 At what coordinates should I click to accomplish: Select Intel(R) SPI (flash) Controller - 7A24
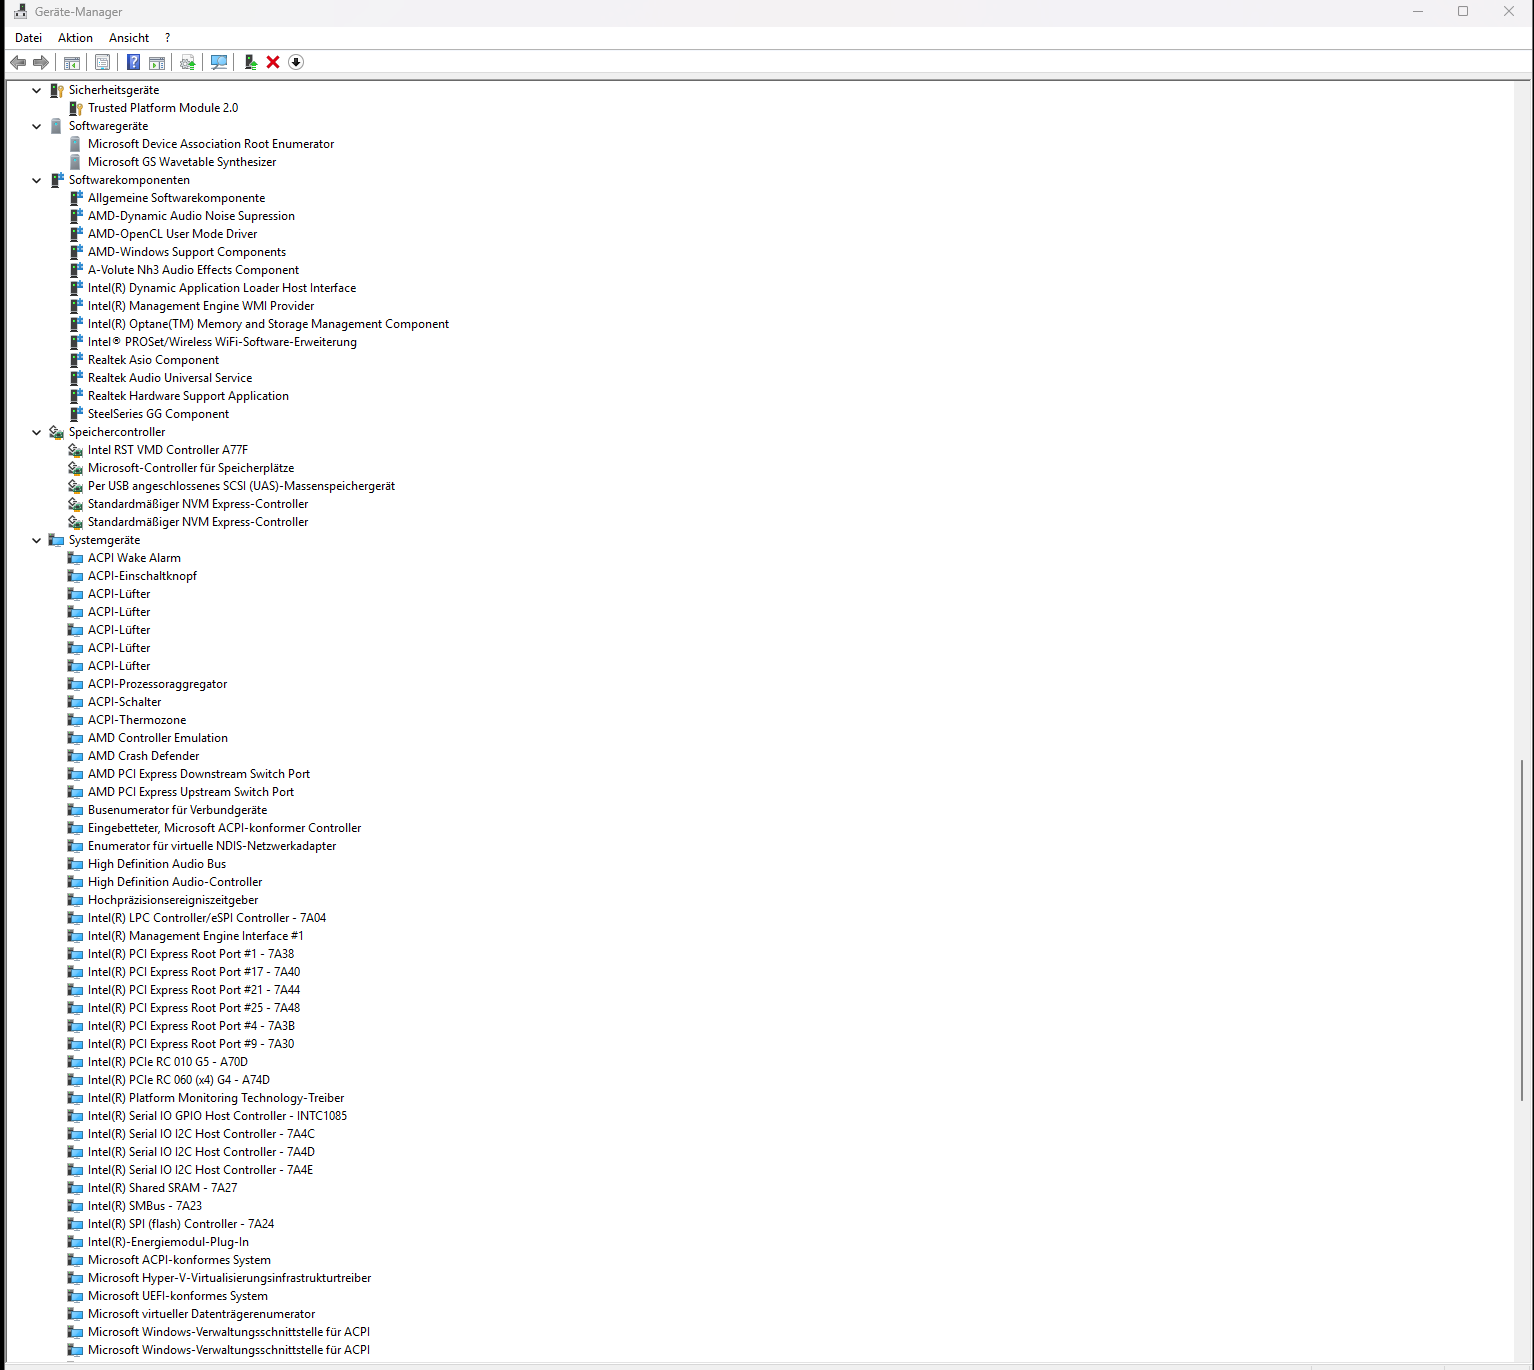tap(181, 1224)
